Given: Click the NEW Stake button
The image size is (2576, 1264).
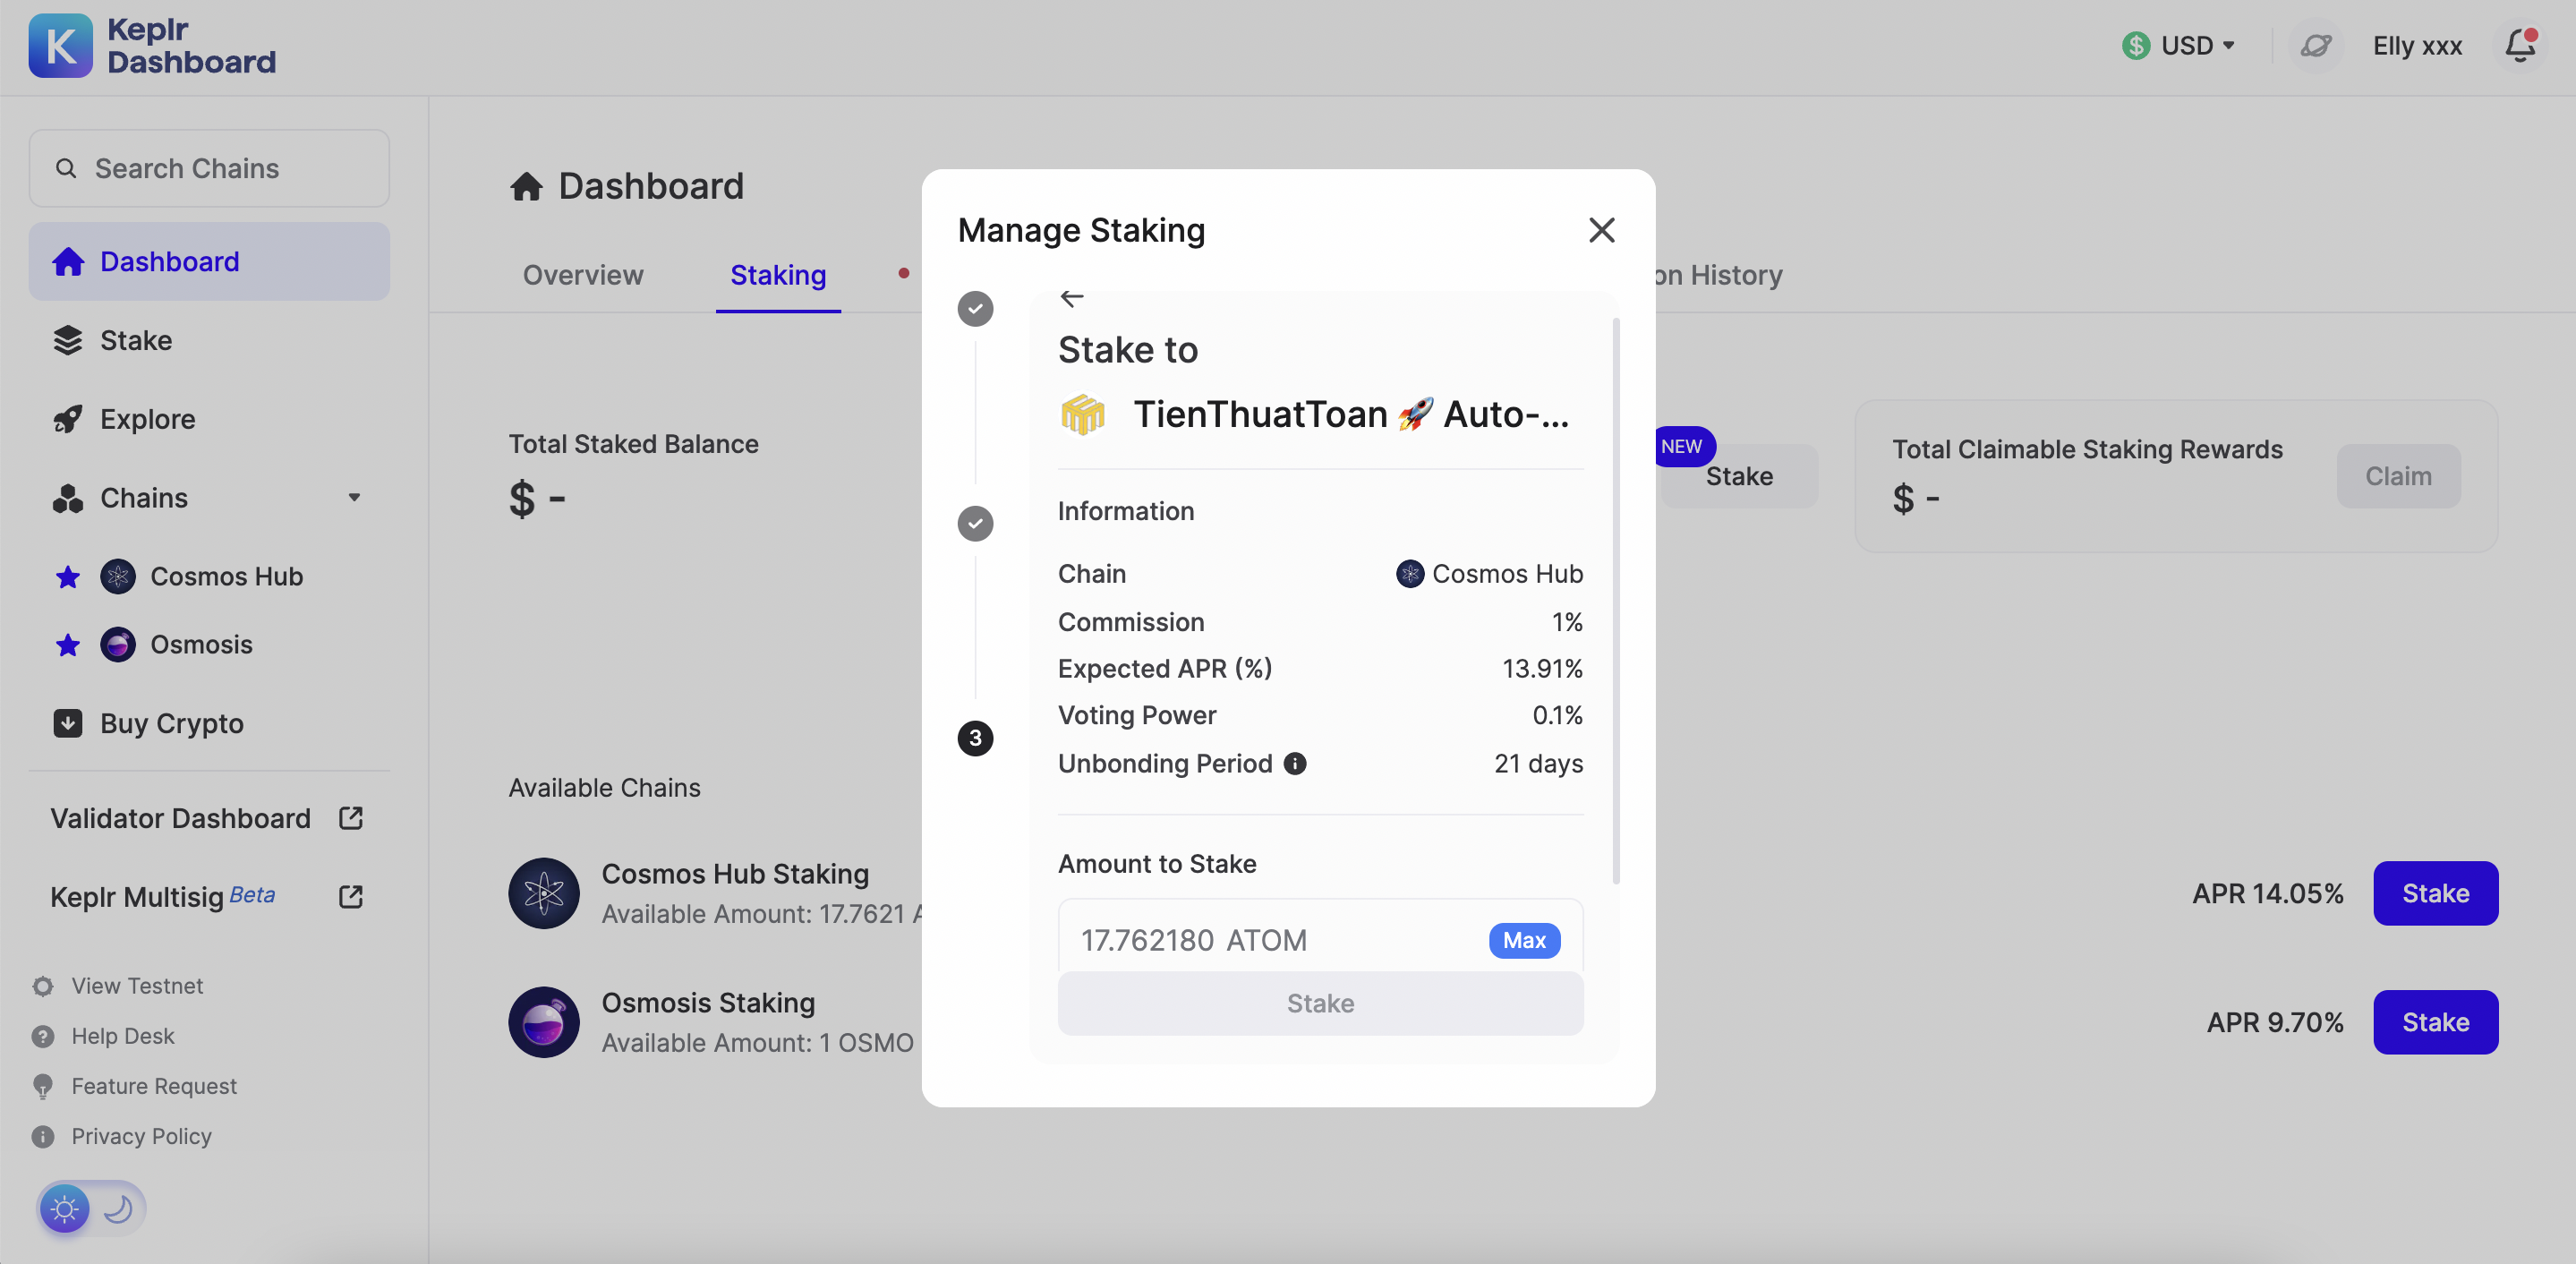Looking at the screenshot, I should pos(1739,476).
